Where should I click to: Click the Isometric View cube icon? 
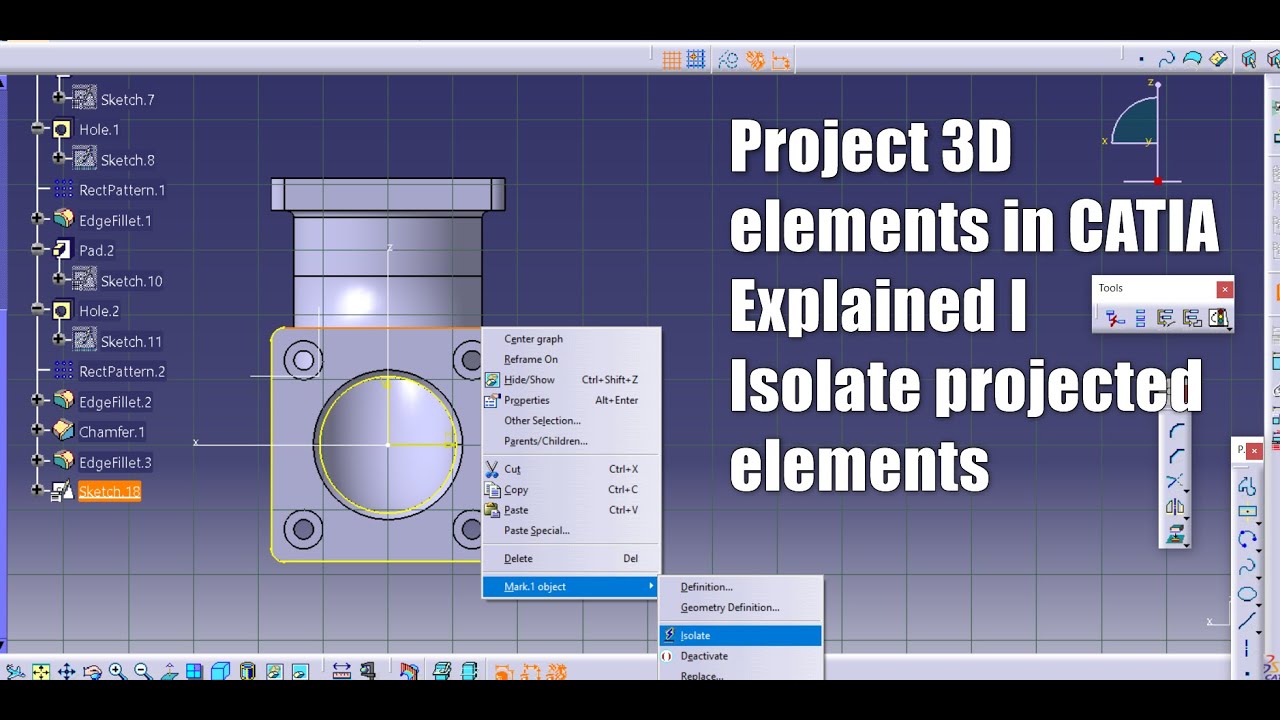tap(220, 671)
